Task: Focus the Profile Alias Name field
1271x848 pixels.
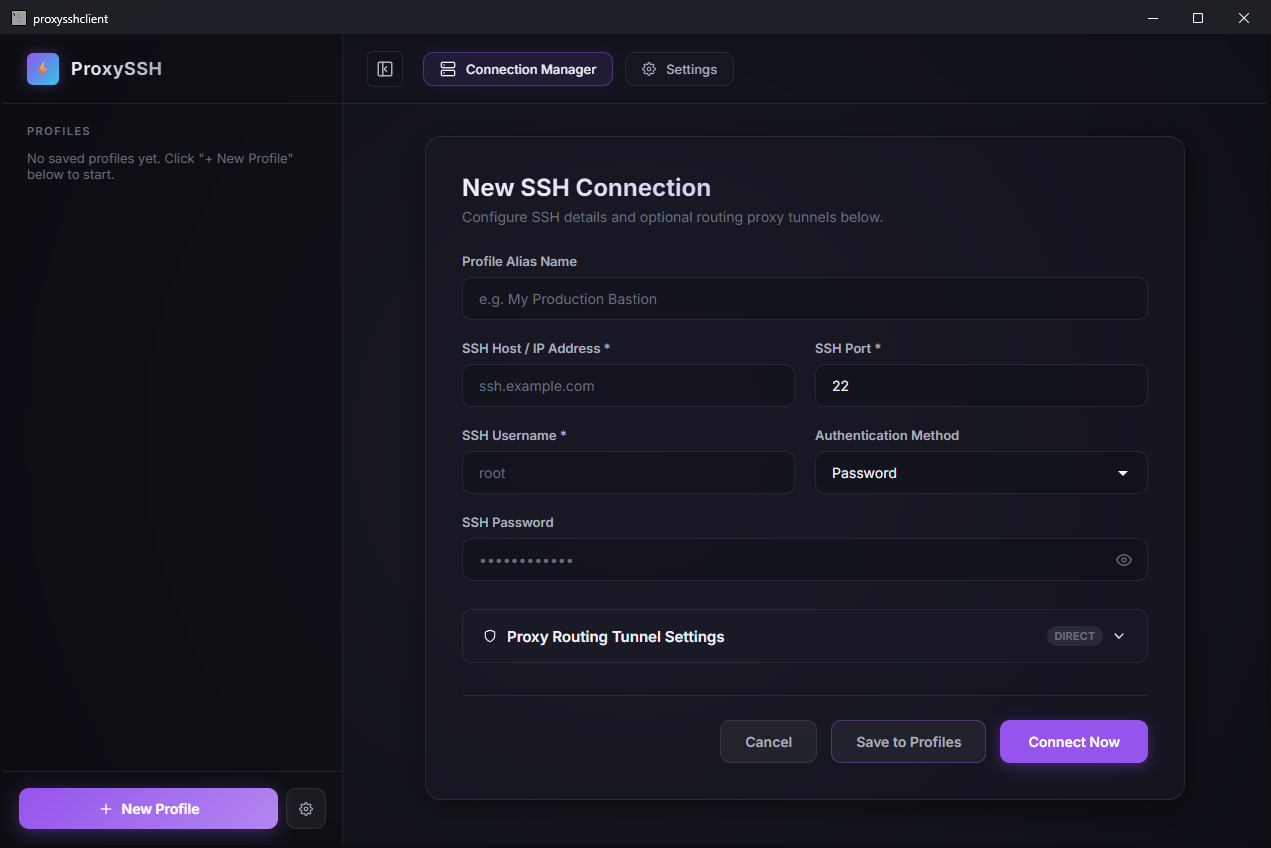Action: tap(804, 299)
